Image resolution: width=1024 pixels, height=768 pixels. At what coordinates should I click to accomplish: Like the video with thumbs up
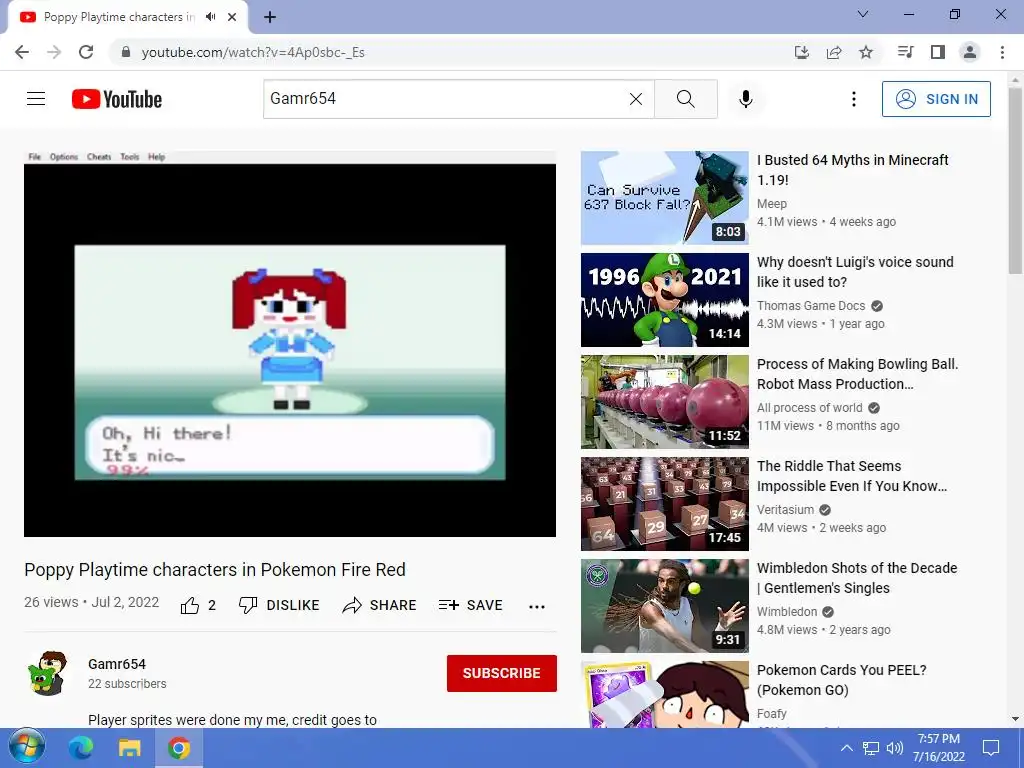click(199, 605)
